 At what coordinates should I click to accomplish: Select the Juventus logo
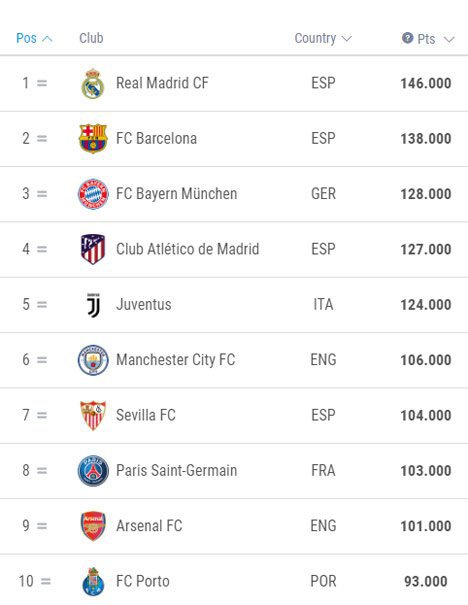click(93, 304)
